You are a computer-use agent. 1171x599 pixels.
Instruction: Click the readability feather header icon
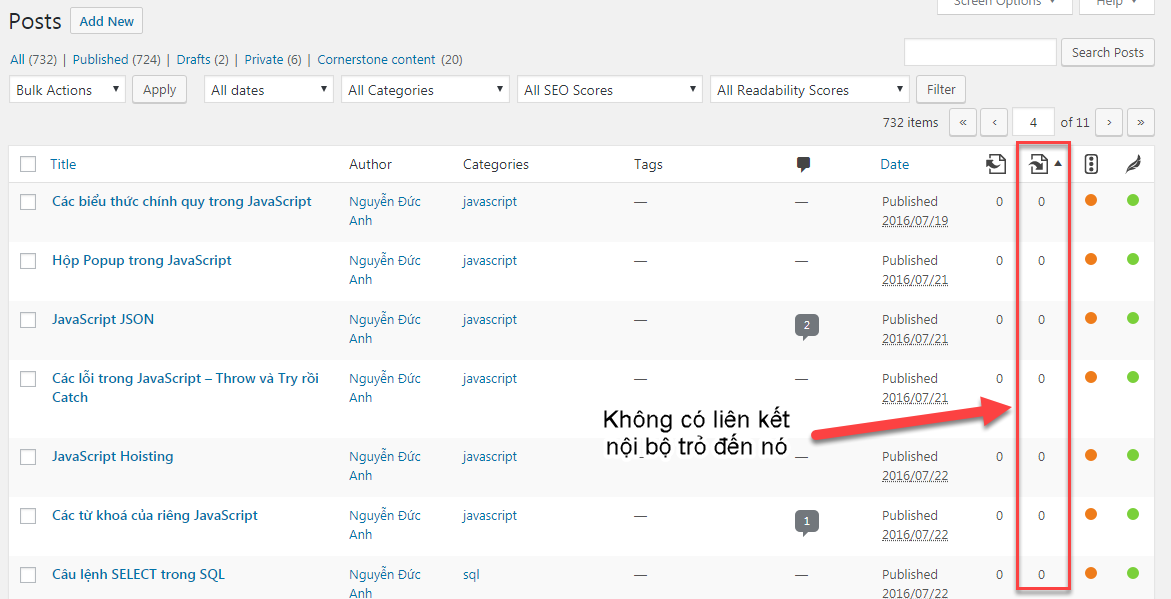[1132, 164]
